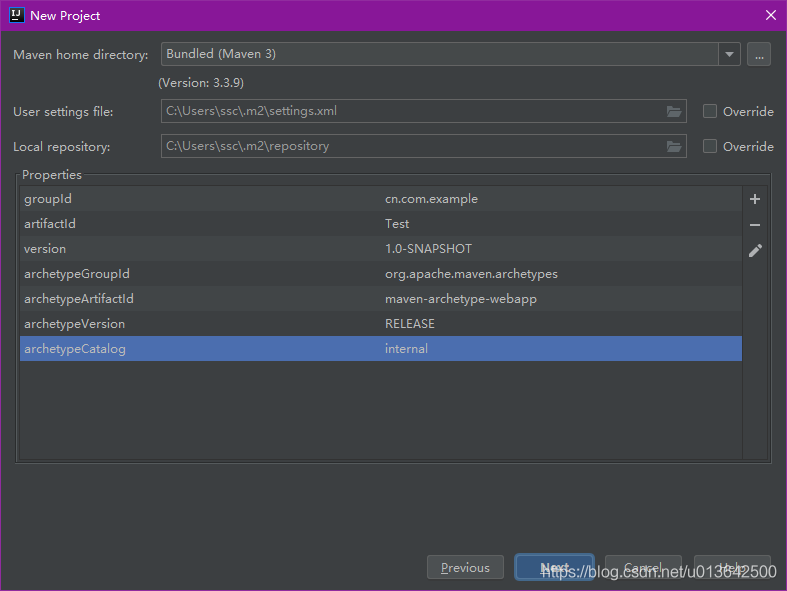Close the New Project dialog

(x=771, y=15)
